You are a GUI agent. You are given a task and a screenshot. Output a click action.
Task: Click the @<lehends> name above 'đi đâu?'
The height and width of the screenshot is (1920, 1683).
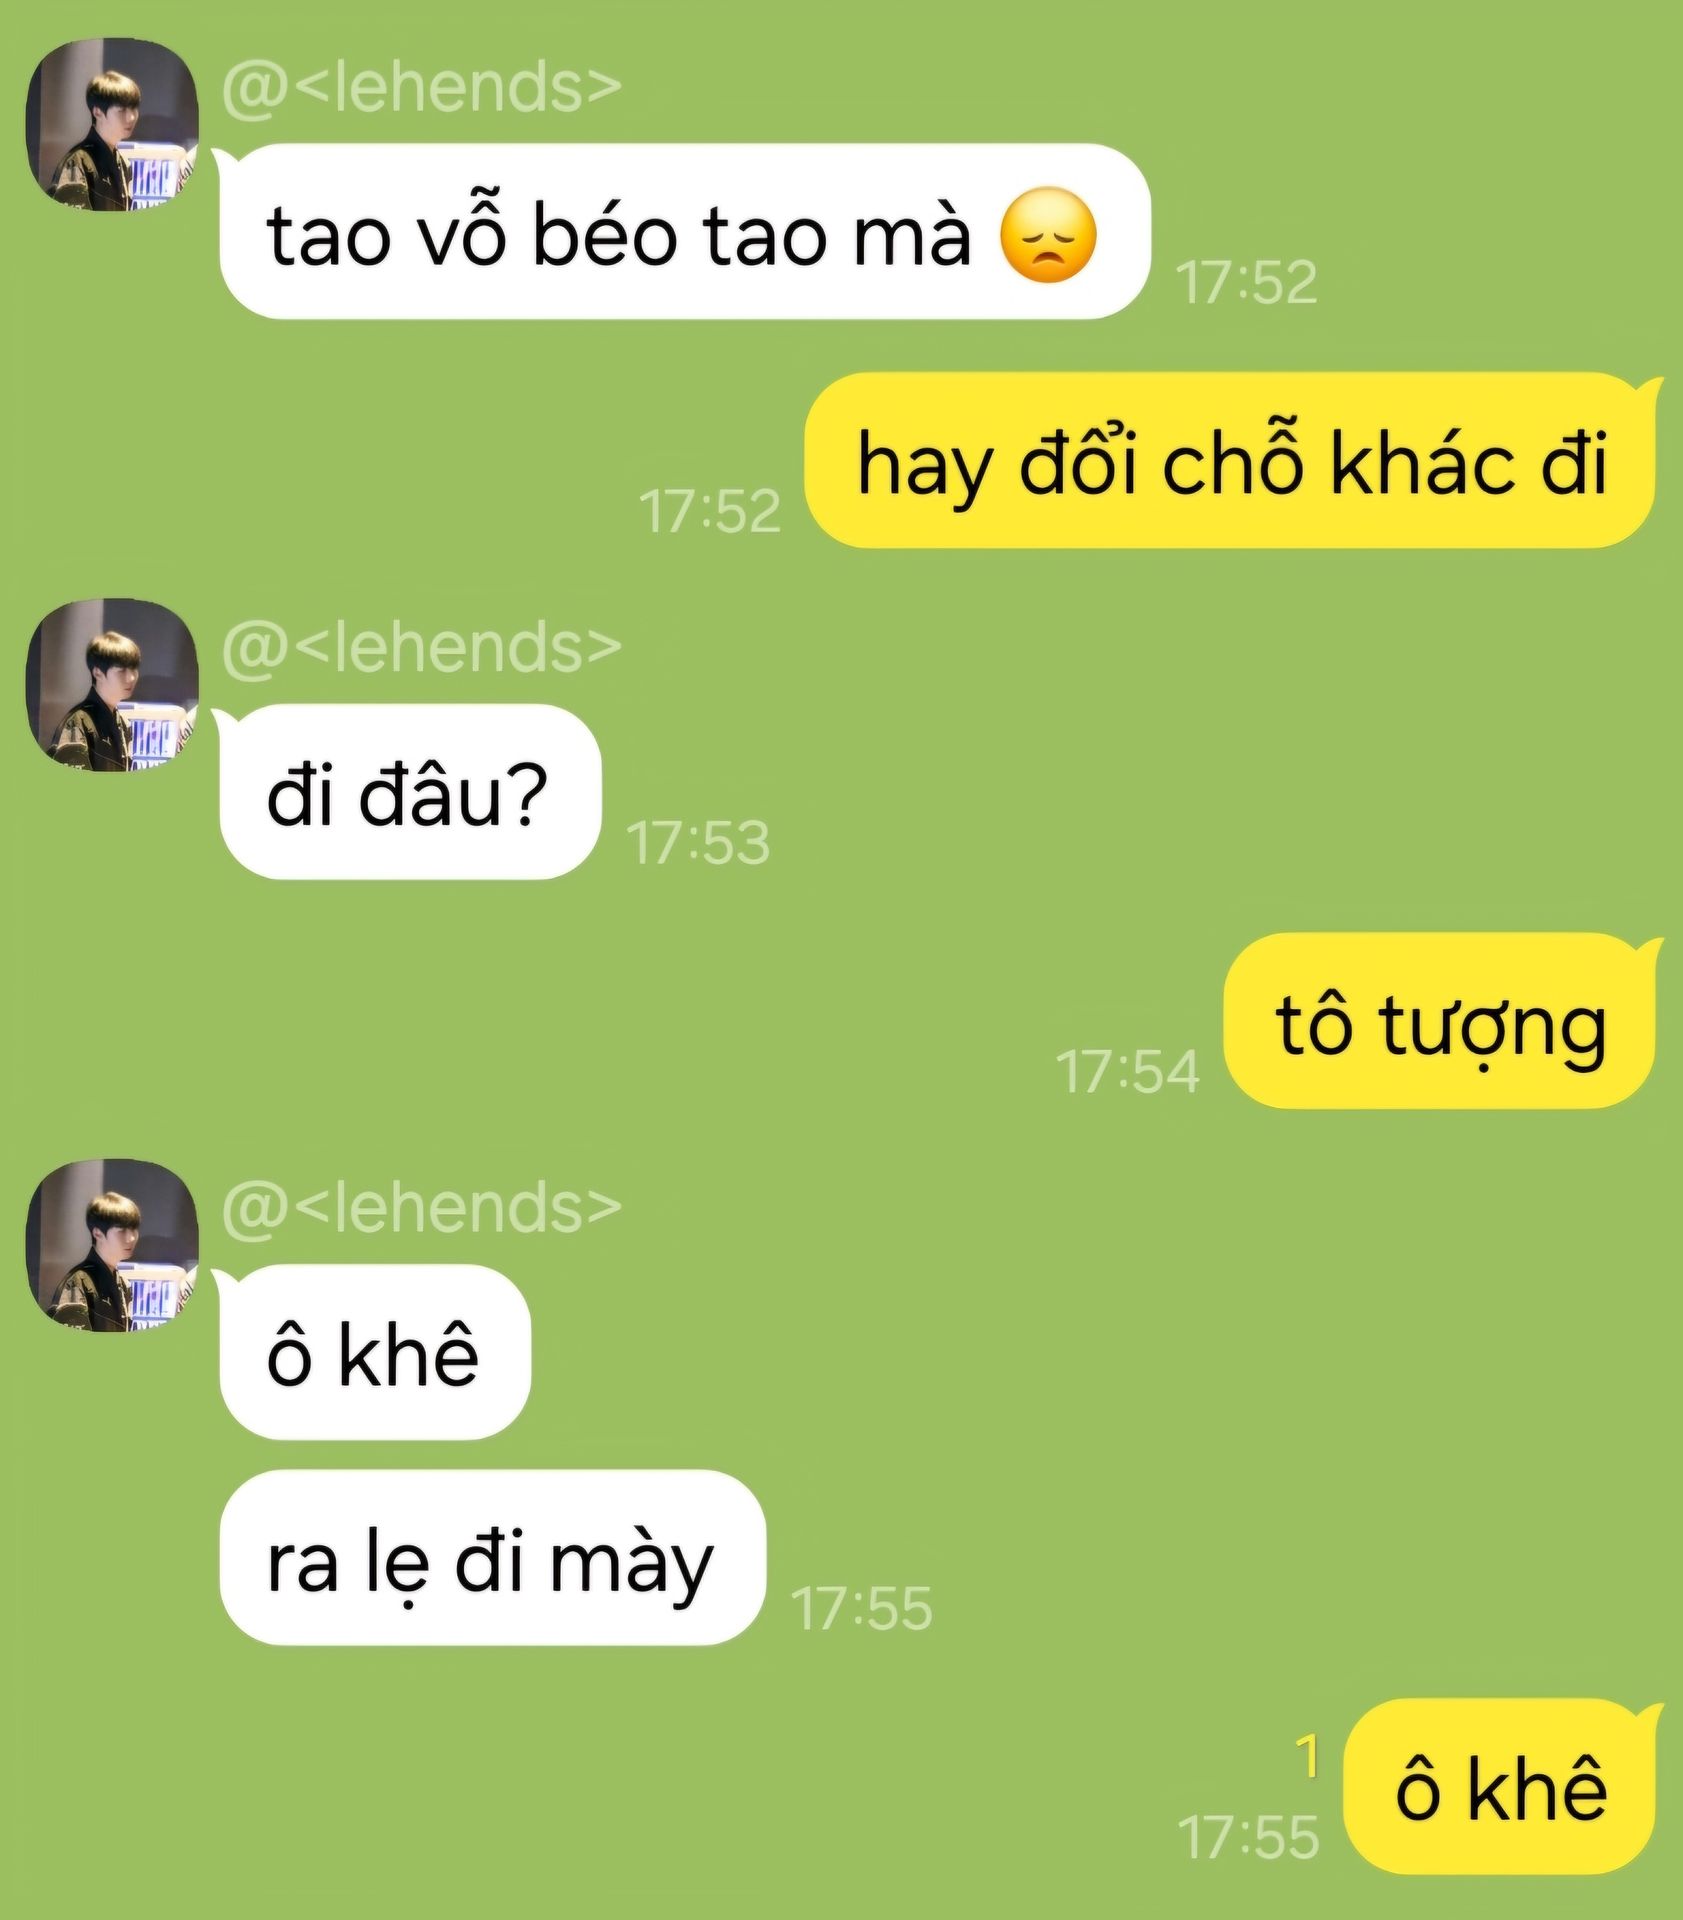pyautogui.click(x=421, y=647)
